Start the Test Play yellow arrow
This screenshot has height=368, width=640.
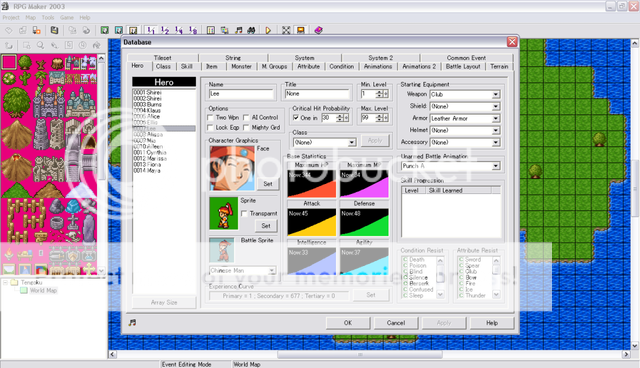pyautogui.click(x=268, y=30)
